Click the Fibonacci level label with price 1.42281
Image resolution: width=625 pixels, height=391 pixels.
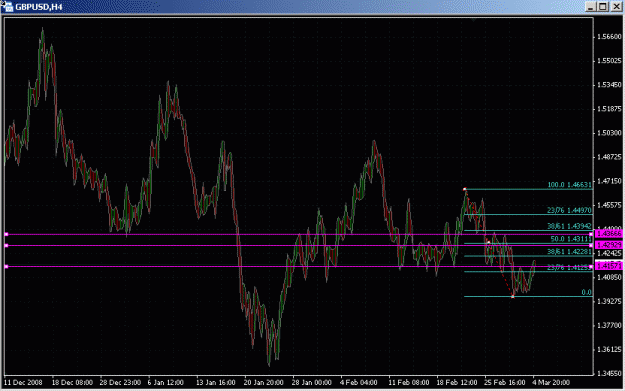[570, 251]
